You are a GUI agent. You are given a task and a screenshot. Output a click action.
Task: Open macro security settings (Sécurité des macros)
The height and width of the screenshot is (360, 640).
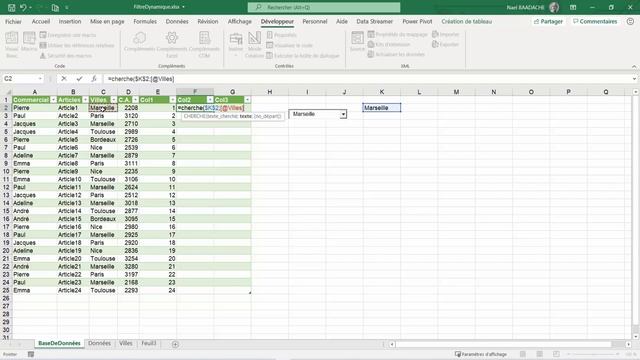(66, 56)
